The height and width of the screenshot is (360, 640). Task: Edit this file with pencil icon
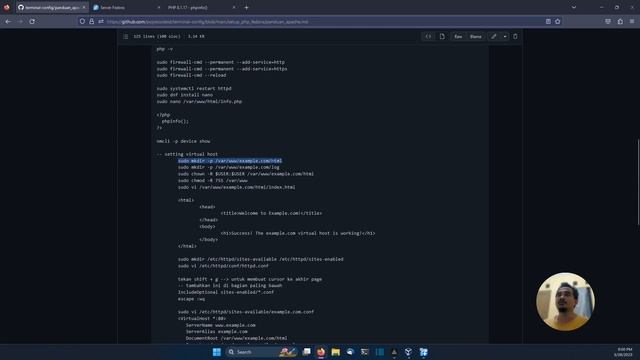coord(493,36)
